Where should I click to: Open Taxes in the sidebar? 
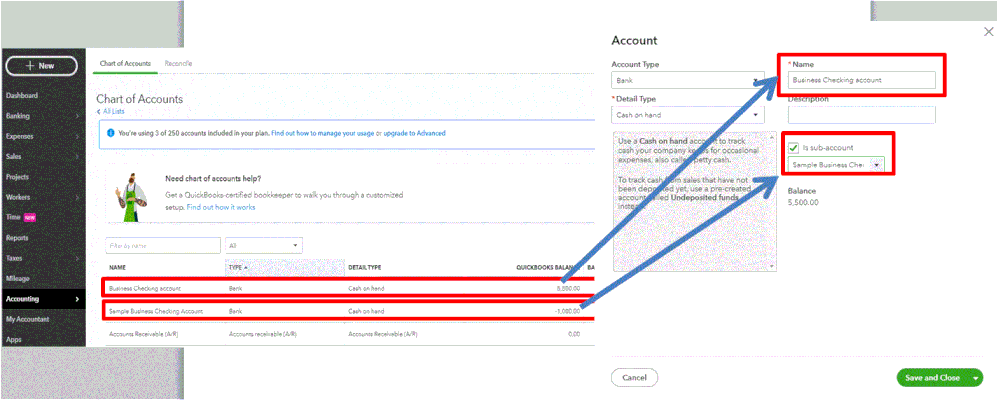(x=15, y=259)
